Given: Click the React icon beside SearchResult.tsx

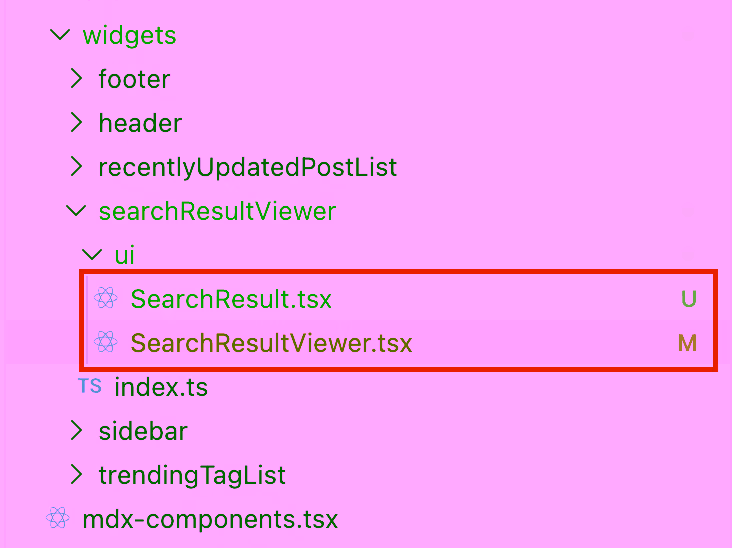Looking at the screenshot, I should (x=105, y=299).
